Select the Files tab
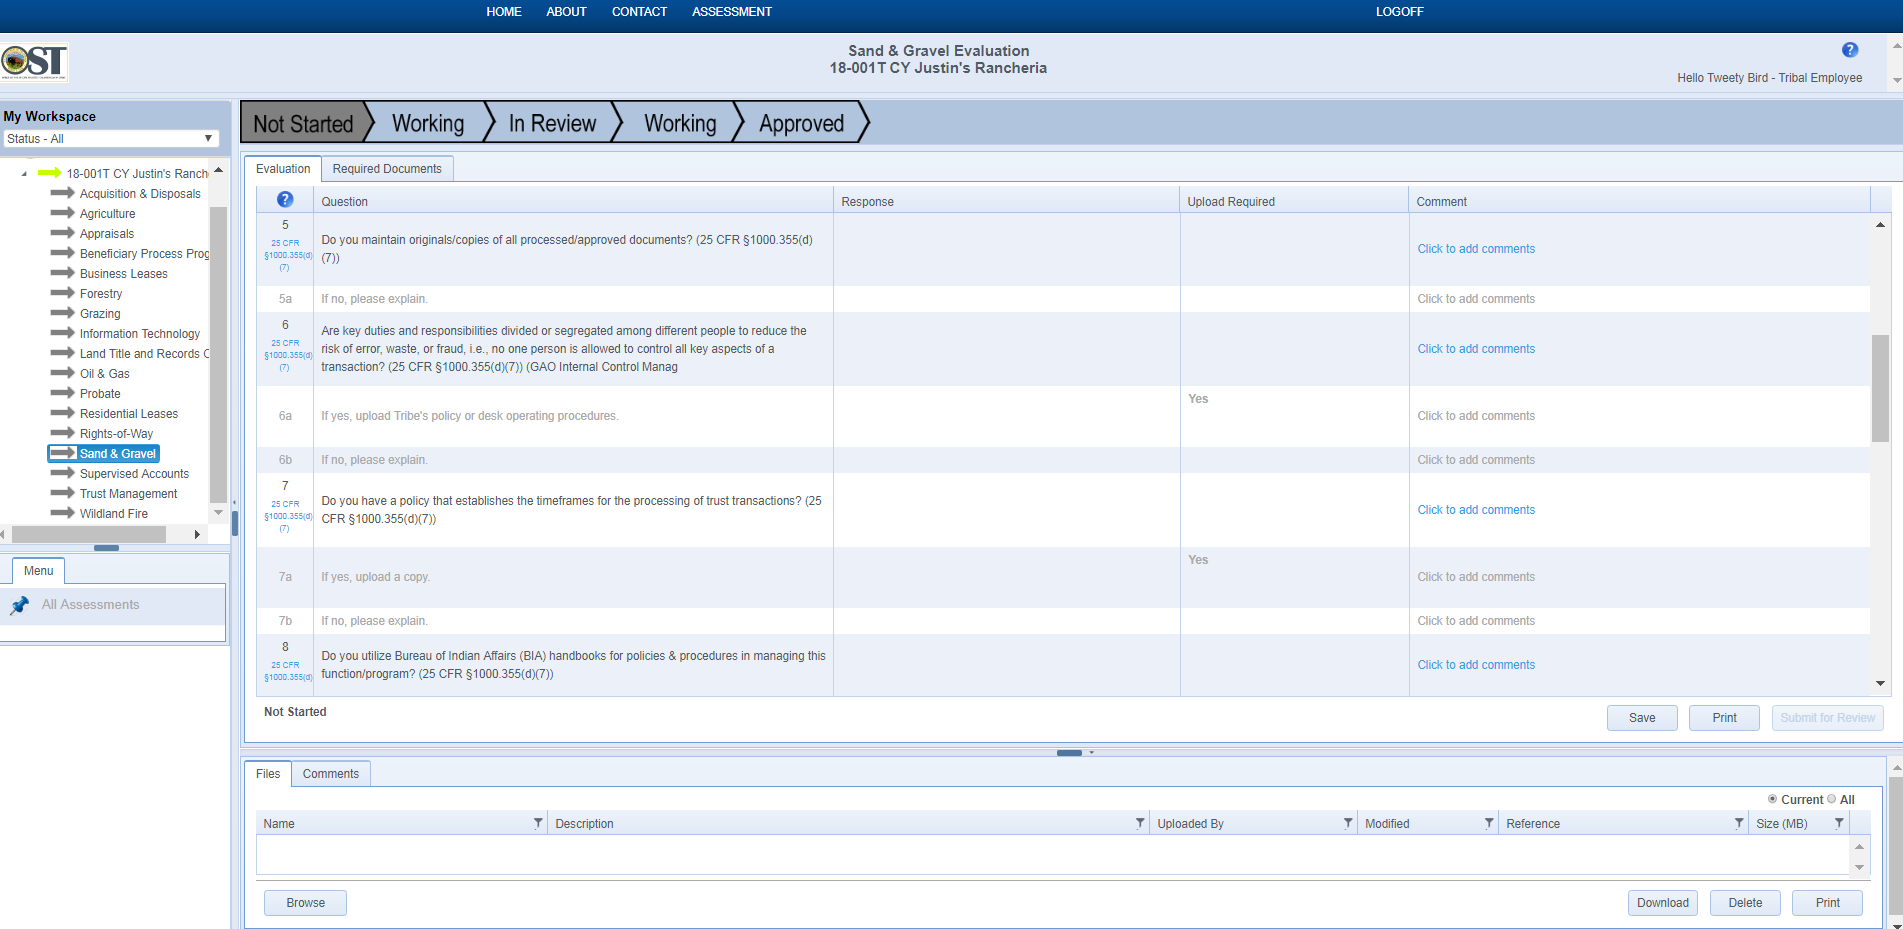This screenshot has height=929, width=1903. coord(268,774)
